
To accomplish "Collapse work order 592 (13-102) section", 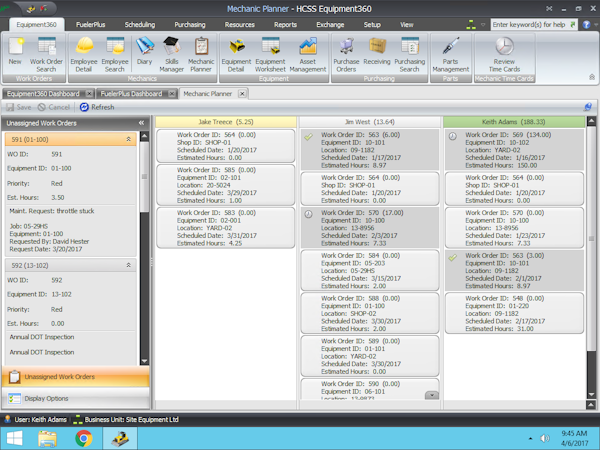I will pyautogui.click(x=129, y=265).
